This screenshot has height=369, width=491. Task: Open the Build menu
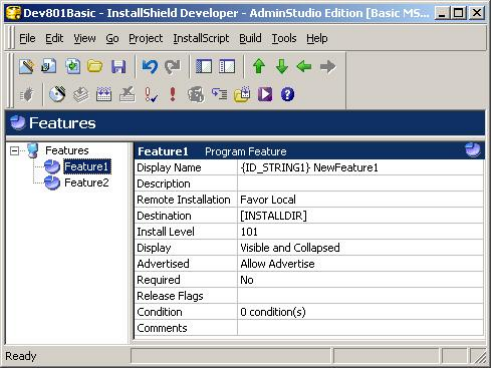pos(250,38)
